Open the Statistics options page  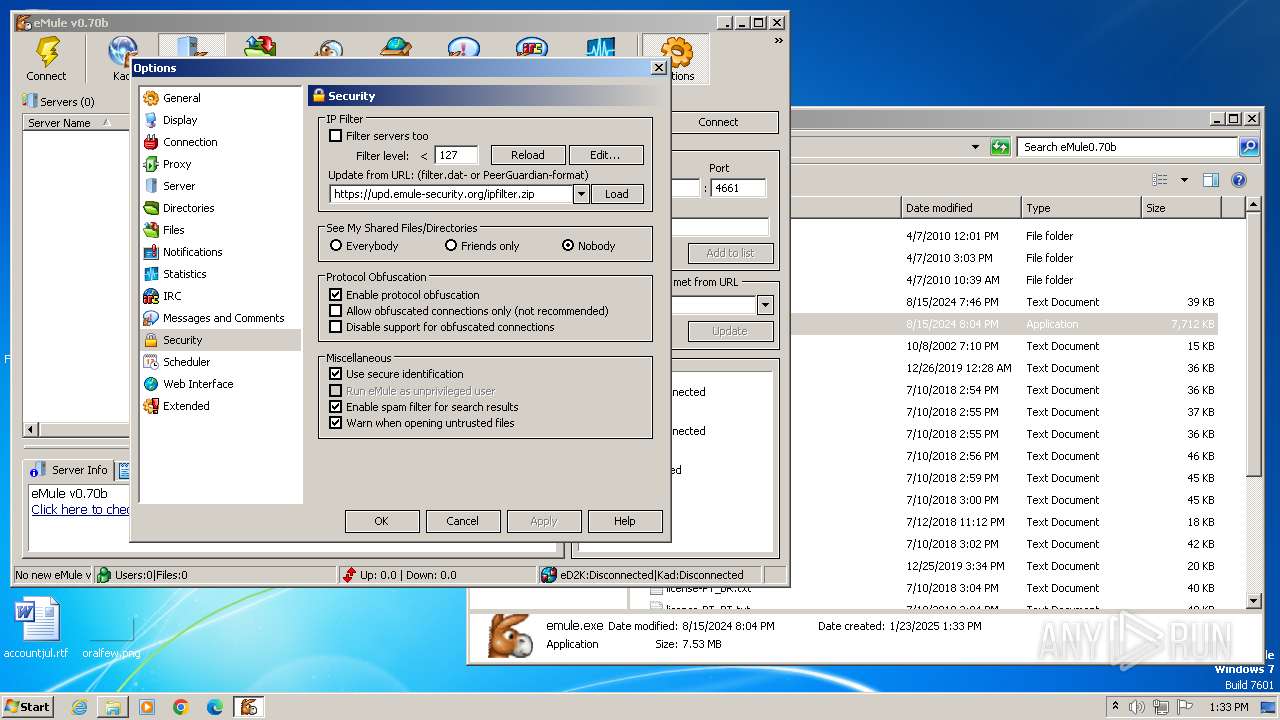coord(185,274)
